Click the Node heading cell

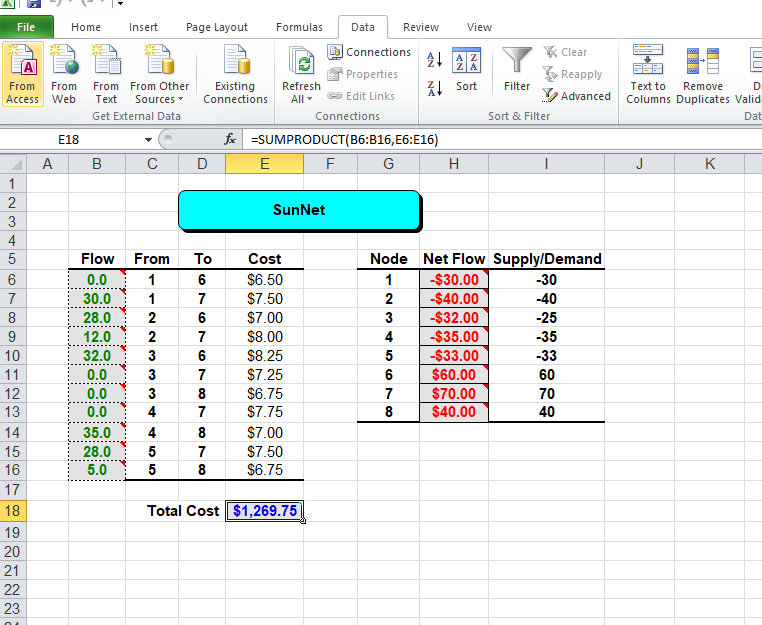click(x=388, y=259)
